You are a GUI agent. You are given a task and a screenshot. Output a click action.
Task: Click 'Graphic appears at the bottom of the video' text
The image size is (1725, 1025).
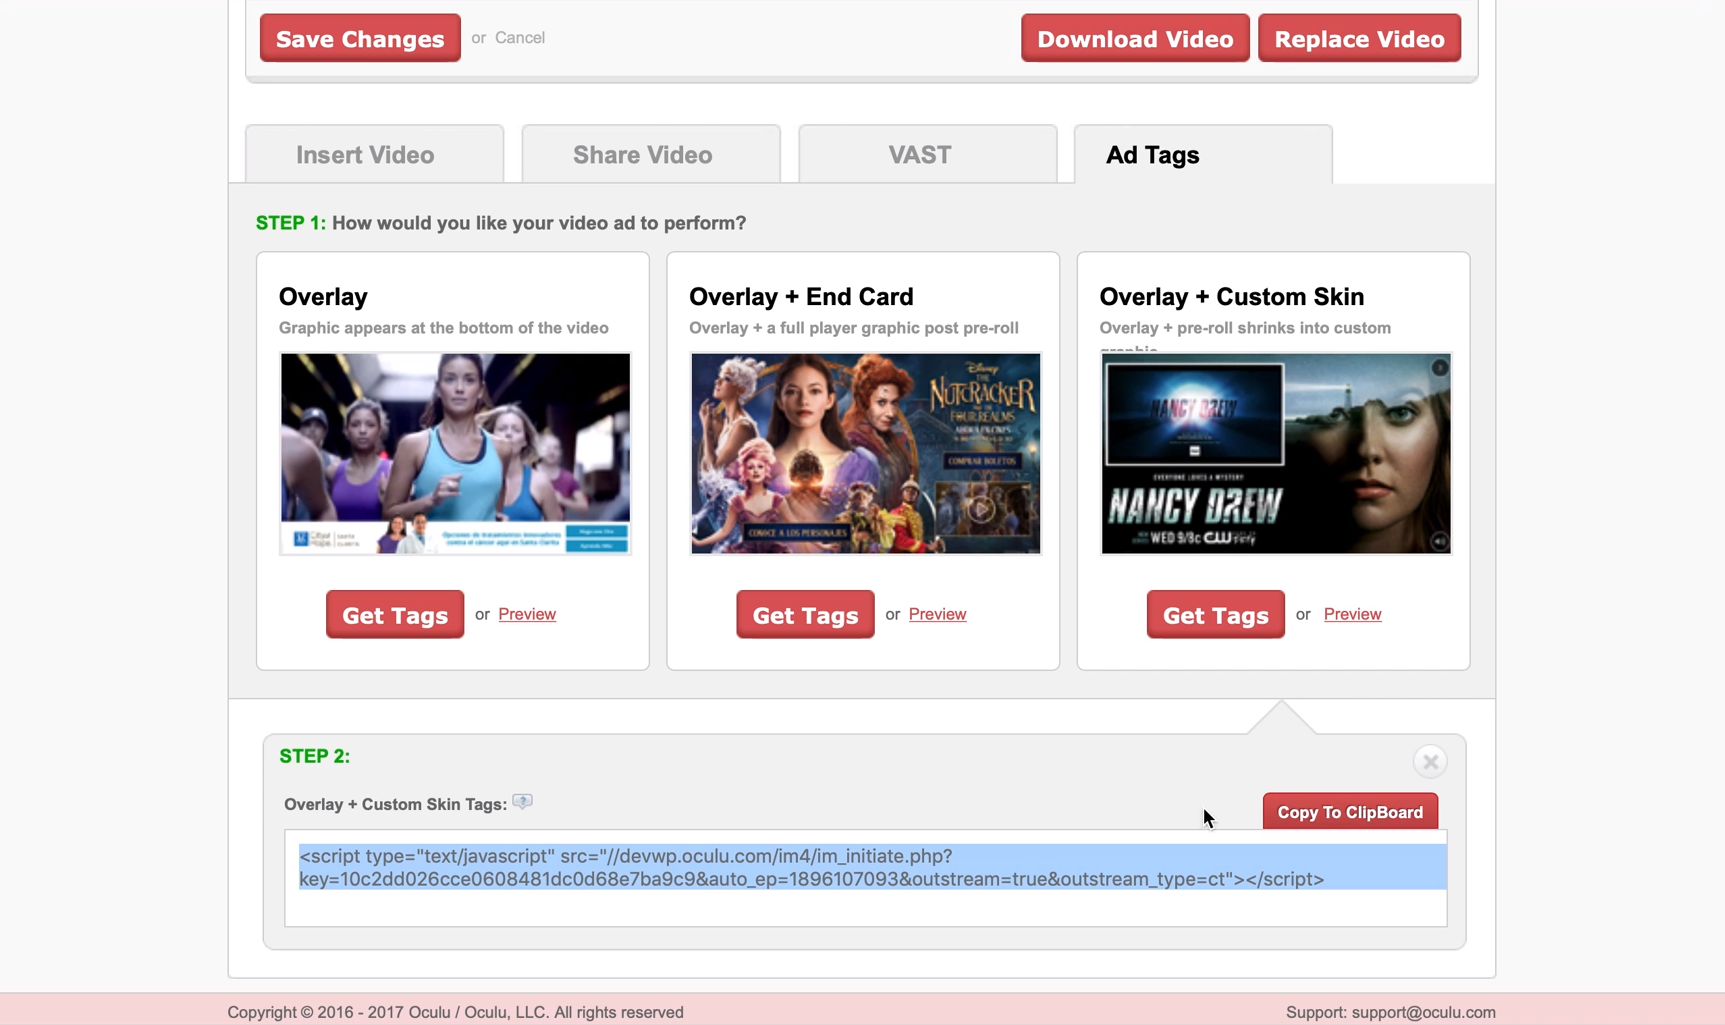coord(443,328)
